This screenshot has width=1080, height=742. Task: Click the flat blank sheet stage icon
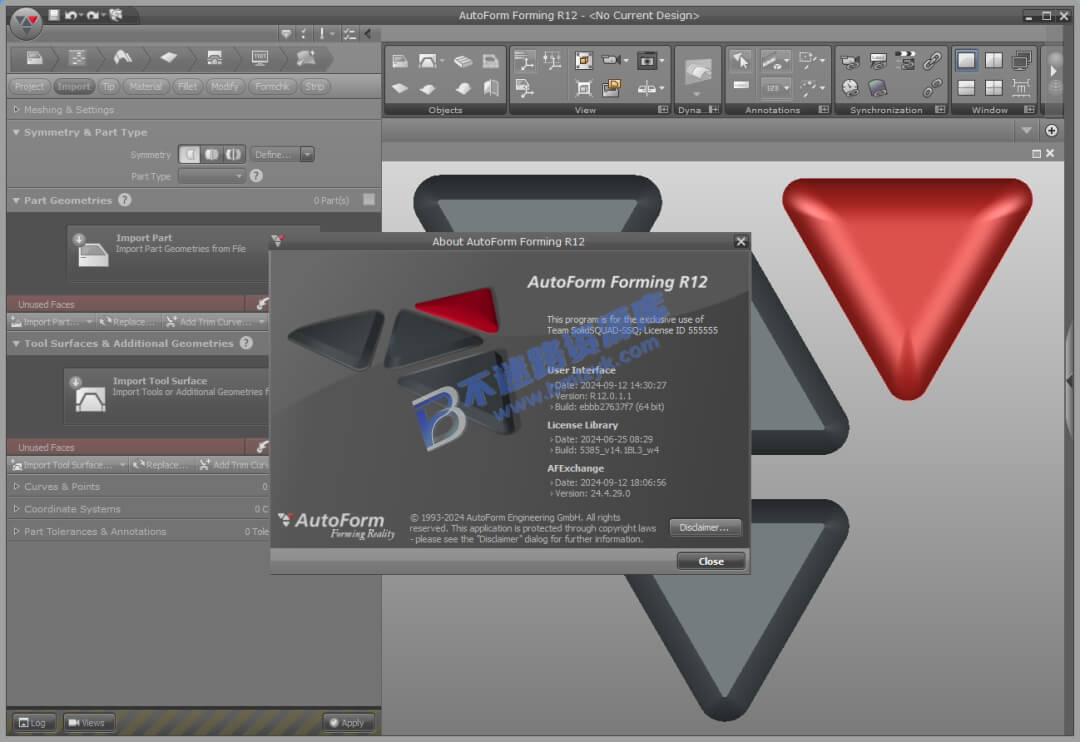[x=169, y=58]
